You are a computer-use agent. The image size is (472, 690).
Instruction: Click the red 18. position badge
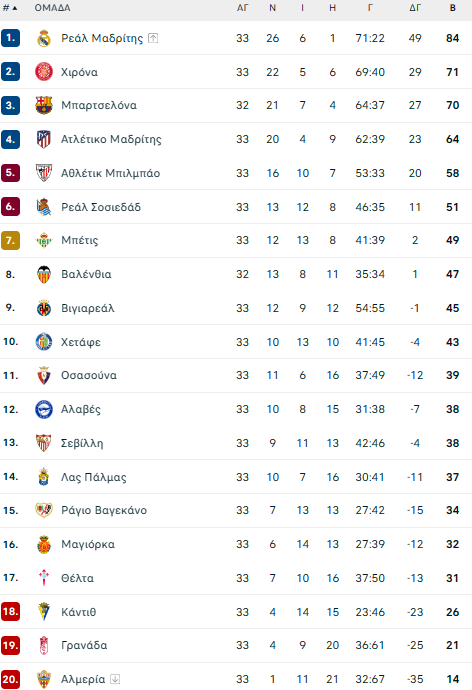pos(10,612)
